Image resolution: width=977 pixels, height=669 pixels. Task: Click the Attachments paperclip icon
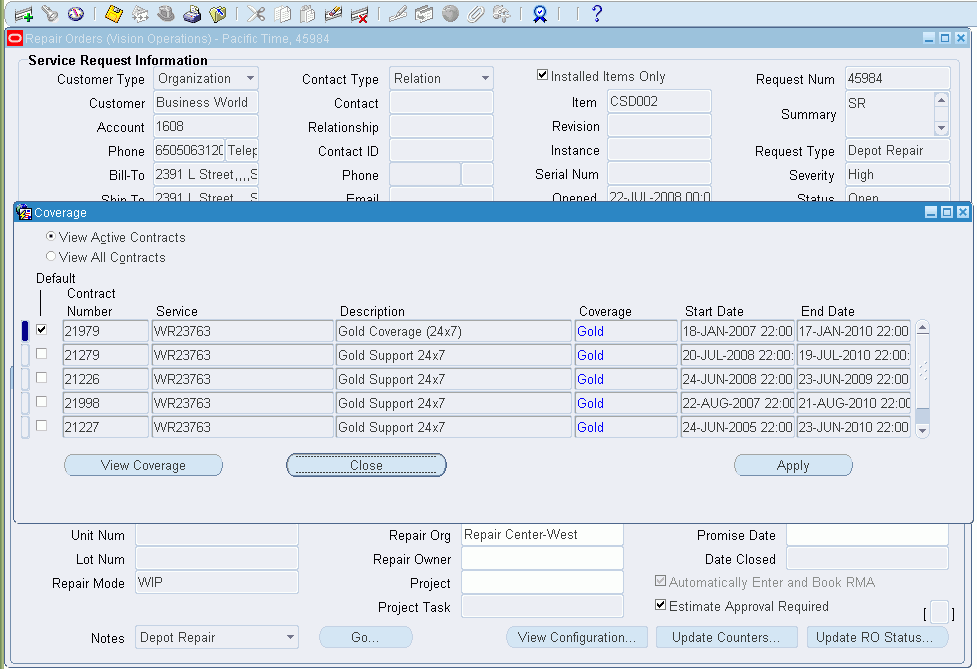coord(476,14)
